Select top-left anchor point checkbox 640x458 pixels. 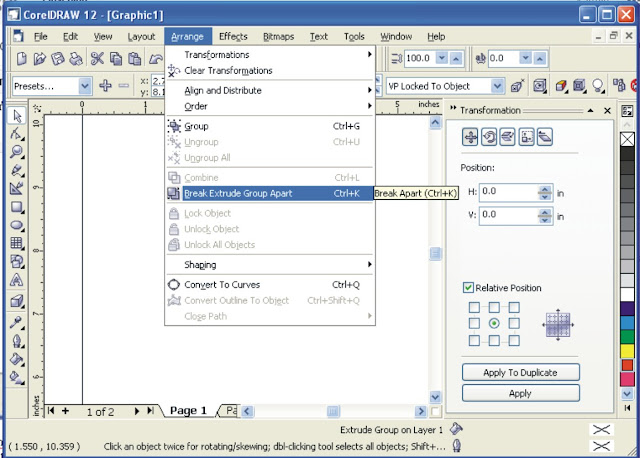click(474, 307)
